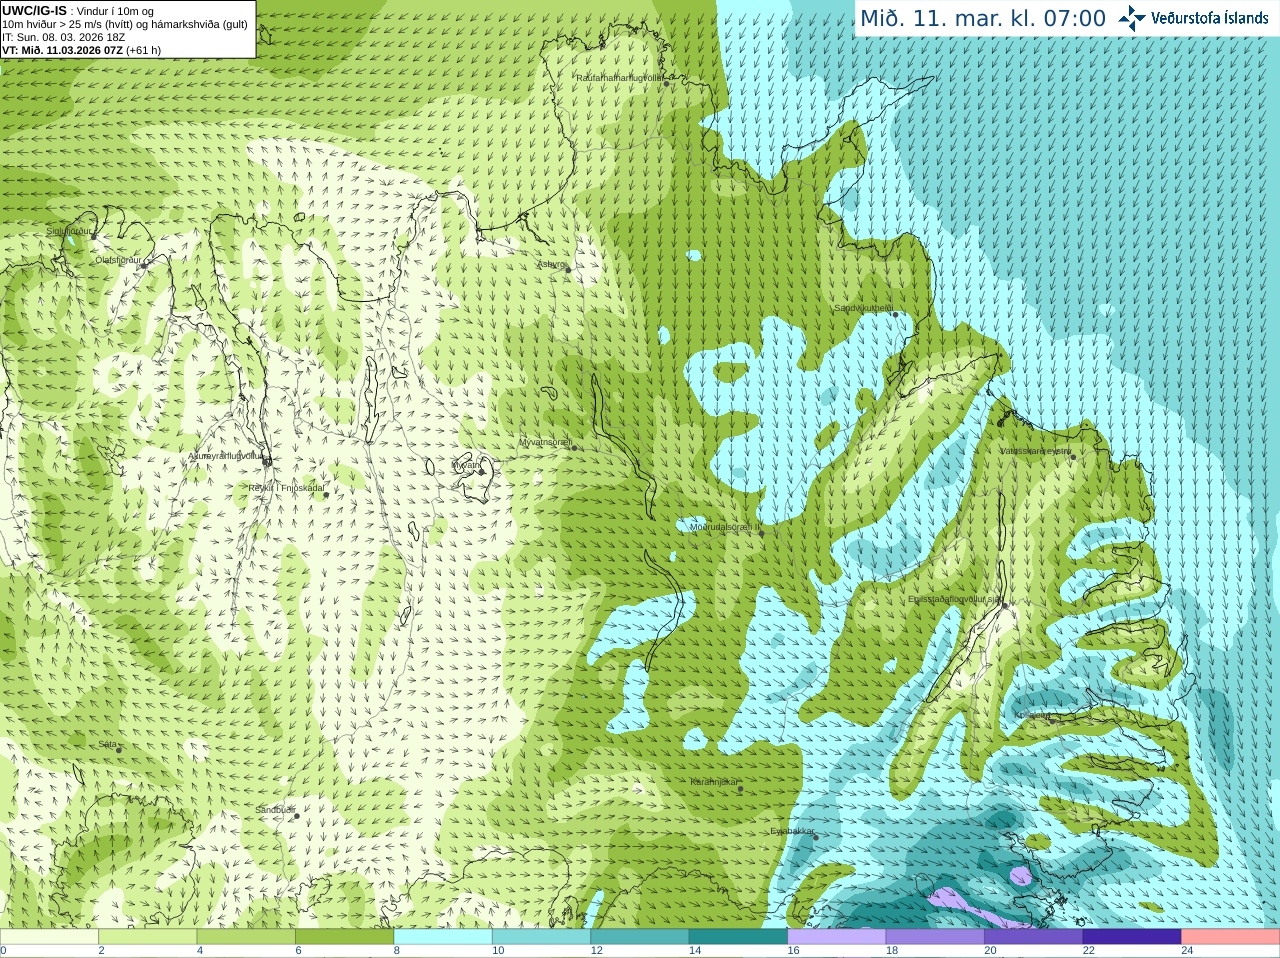Viewport: 1280px width, 958px height.
Task: Click the Akureyrarflugvöllur station label
Action: click(x=225, y=455)
